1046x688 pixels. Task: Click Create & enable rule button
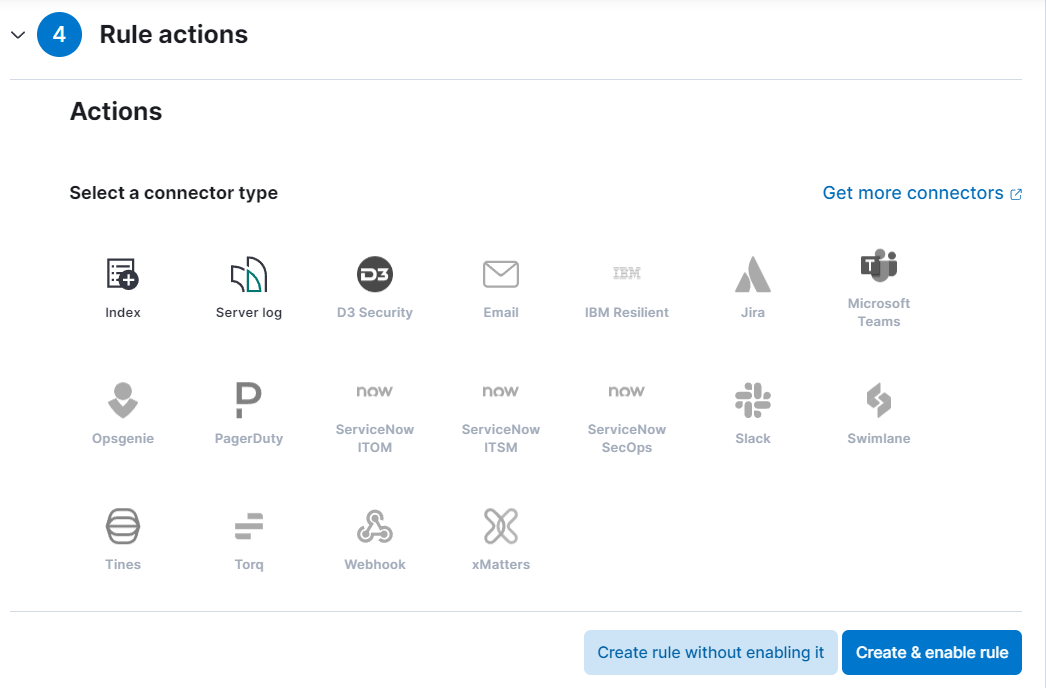932,652
